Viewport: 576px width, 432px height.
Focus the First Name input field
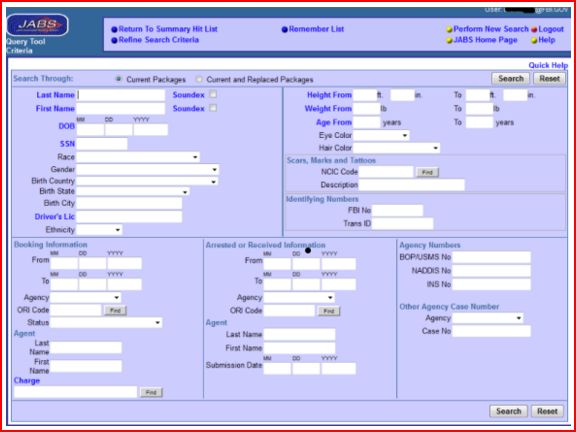click(121, 109)
